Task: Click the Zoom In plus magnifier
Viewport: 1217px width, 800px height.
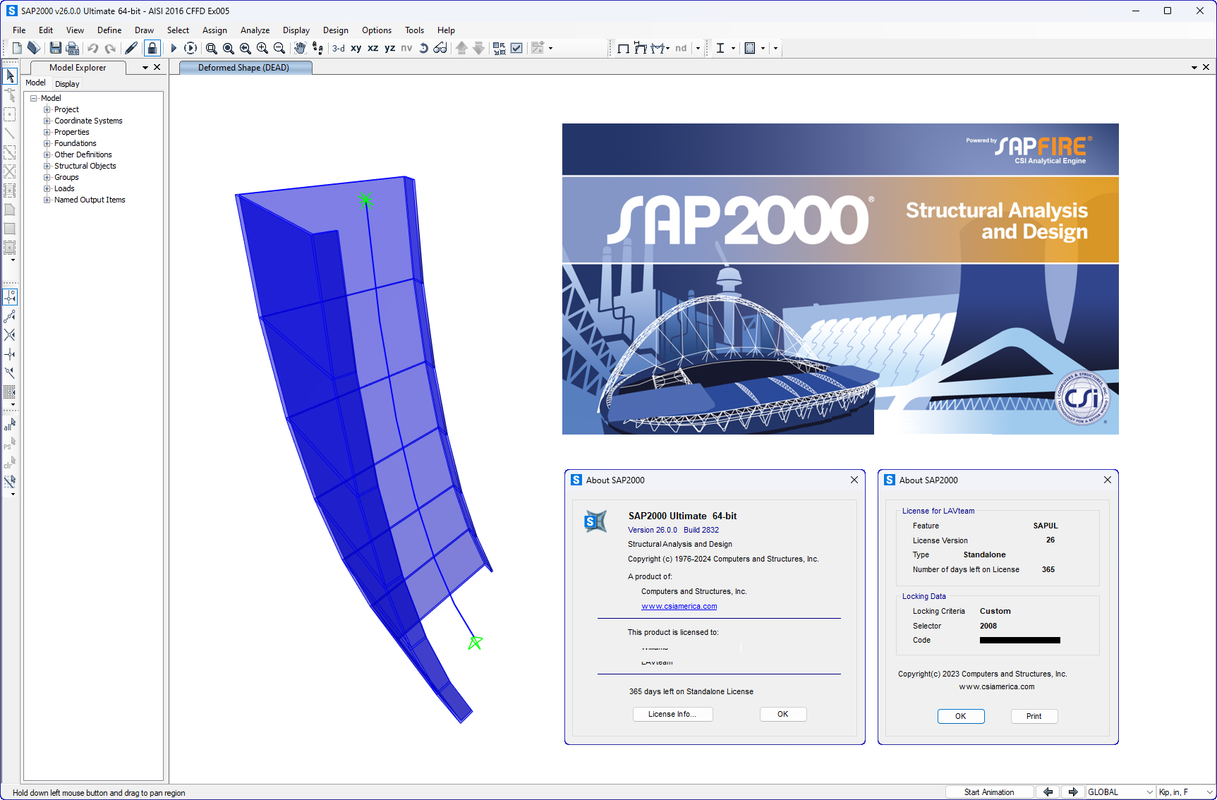Action: coord(262,48)
